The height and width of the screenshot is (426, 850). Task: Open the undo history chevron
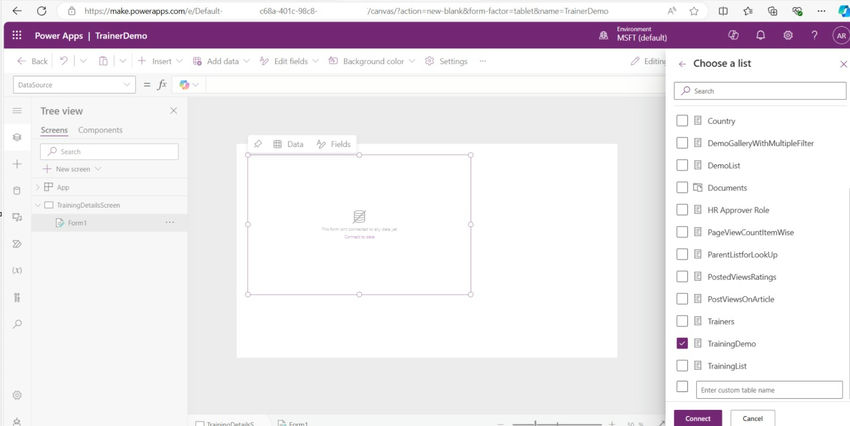tap(83, 61)
